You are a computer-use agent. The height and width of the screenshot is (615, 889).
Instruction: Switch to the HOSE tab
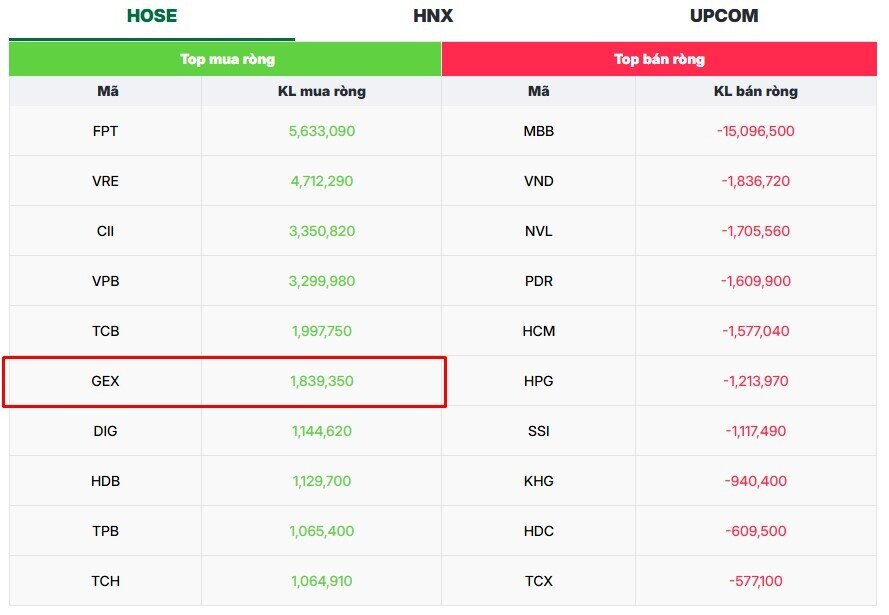click(x=152, y=16)
